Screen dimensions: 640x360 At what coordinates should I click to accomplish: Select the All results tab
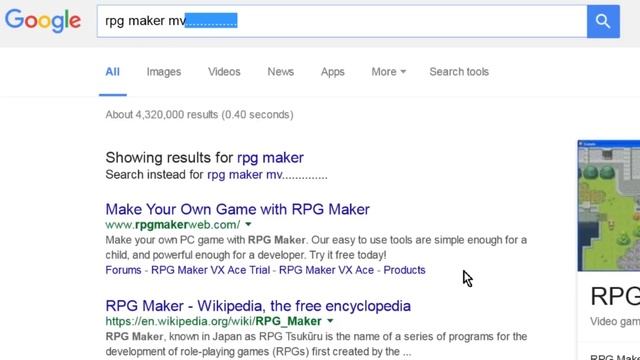pyautogui.click(x=113, y=72)
